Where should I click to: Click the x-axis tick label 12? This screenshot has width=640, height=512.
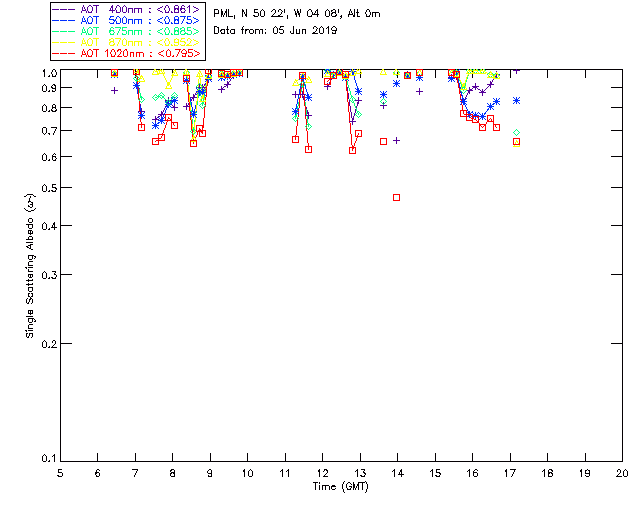(x=322, y=473)
